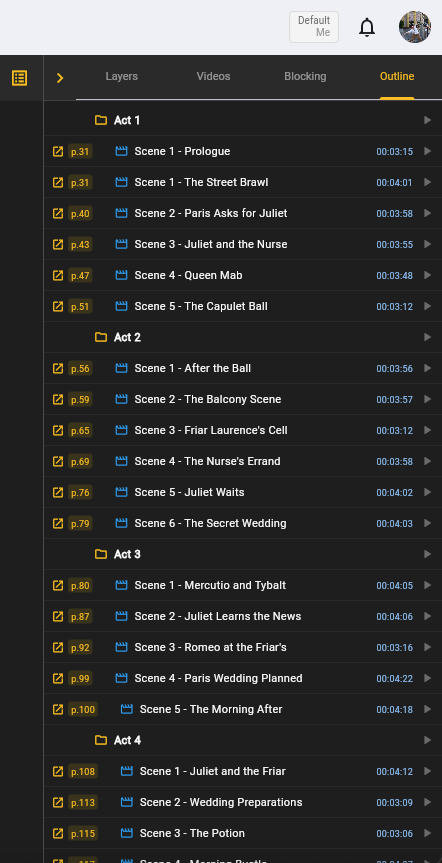Viewport: 442px width, 863px height.
Task: Click clapperboard icon of Friar Laurence's Cell
Action: pyautogui.click(x=121, y=430)
